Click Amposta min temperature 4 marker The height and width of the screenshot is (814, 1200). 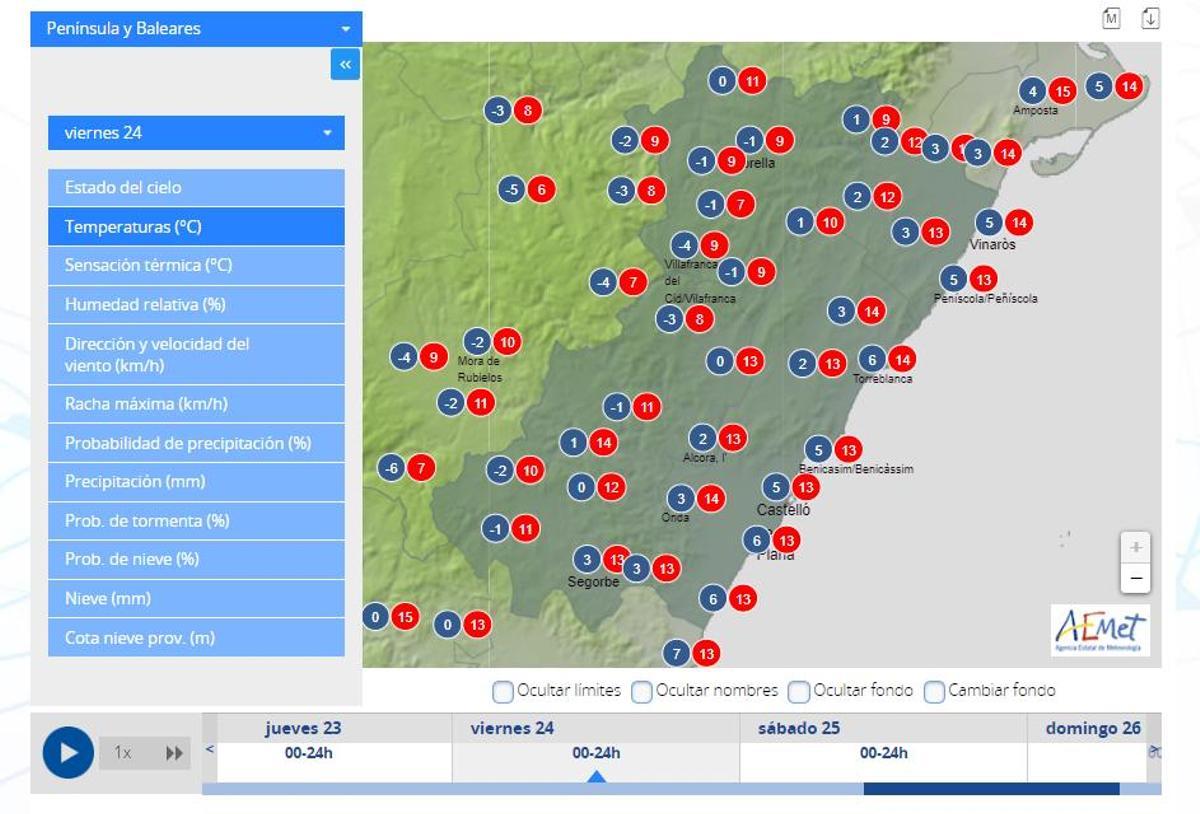[x=1033, y=92]
